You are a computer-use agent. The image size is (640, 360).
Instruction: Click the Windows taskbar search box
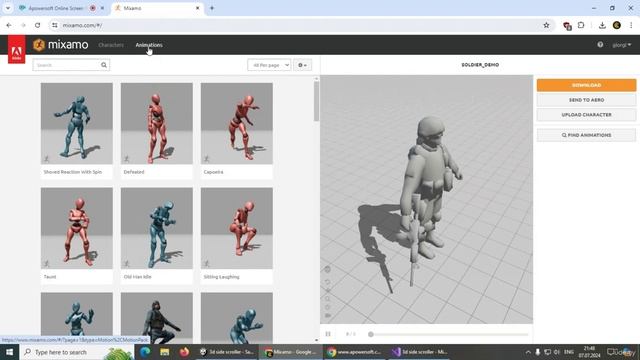77,352
